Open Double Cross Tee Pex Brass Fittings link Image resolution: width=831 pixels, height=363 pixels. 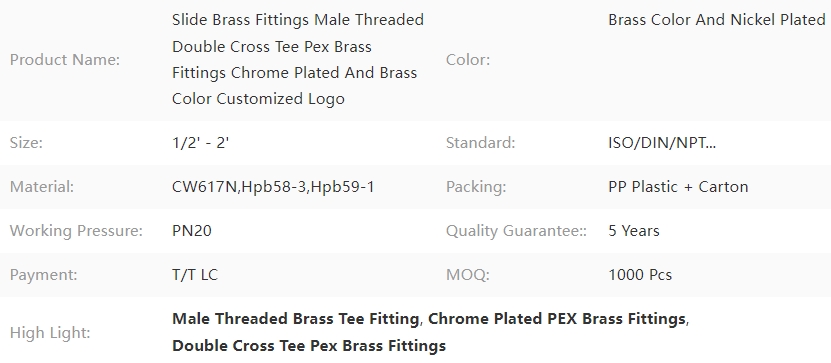click(309, 346)
